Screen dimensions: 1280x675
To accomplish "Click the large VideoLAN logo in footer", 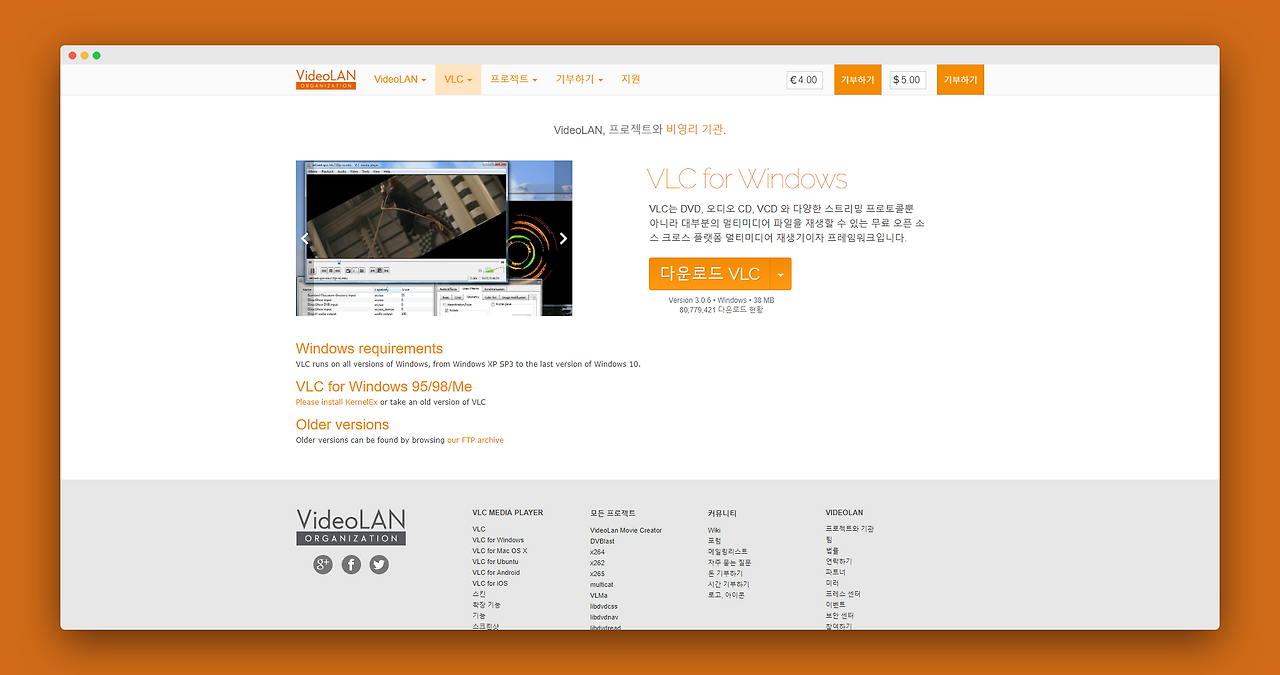I will pos(351,527).
